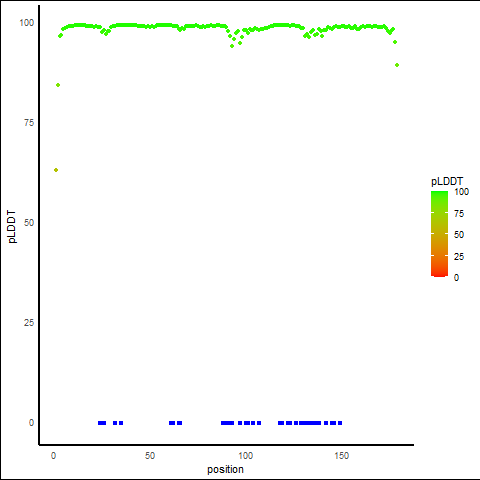Click the x-axis tick label 50
The width and height of the screenshot is (480, 480).
click(150, 456)
